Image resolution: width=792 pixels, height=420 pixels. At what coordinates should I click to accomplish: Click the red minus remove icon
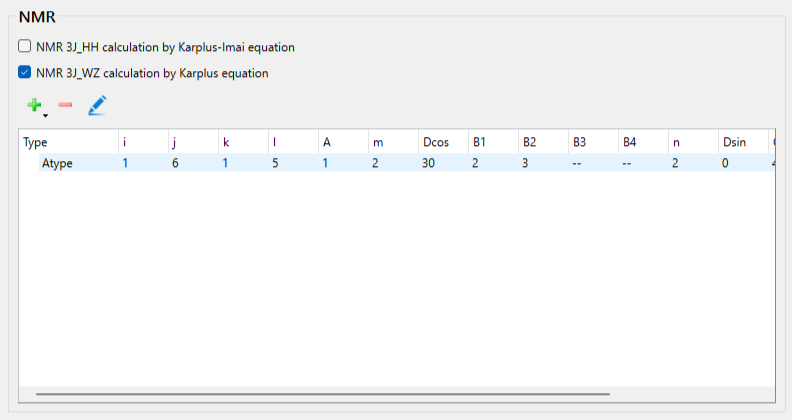pos(65,104)
